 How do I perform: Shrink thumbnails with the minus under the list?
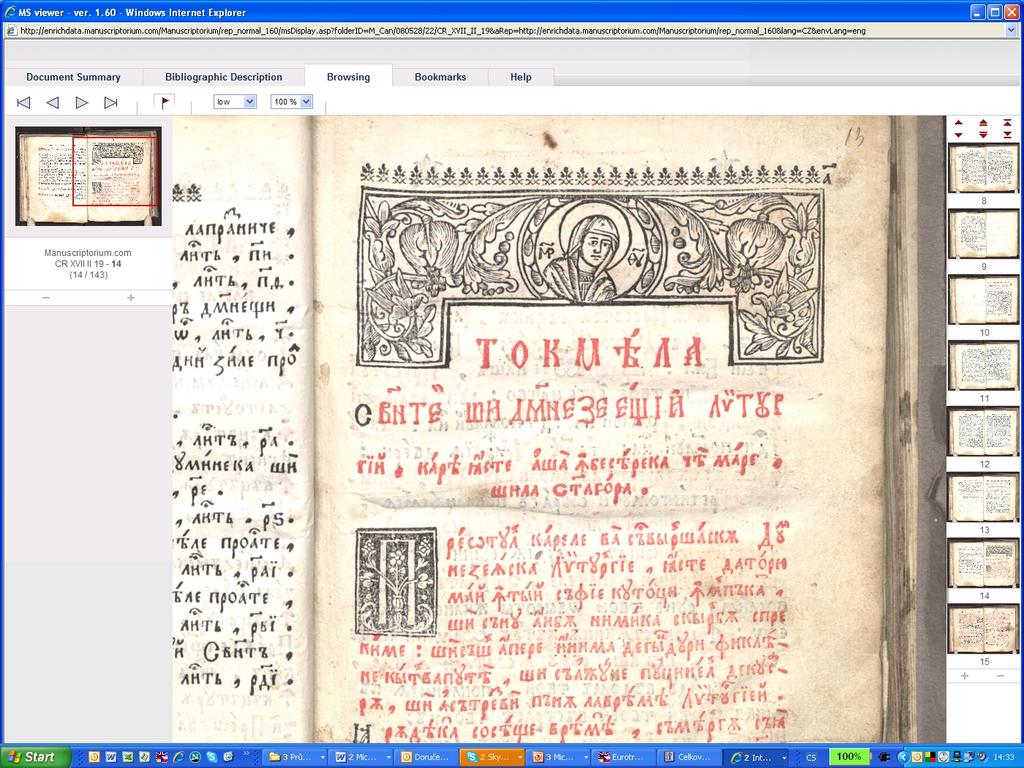(x=1001, y=676)
